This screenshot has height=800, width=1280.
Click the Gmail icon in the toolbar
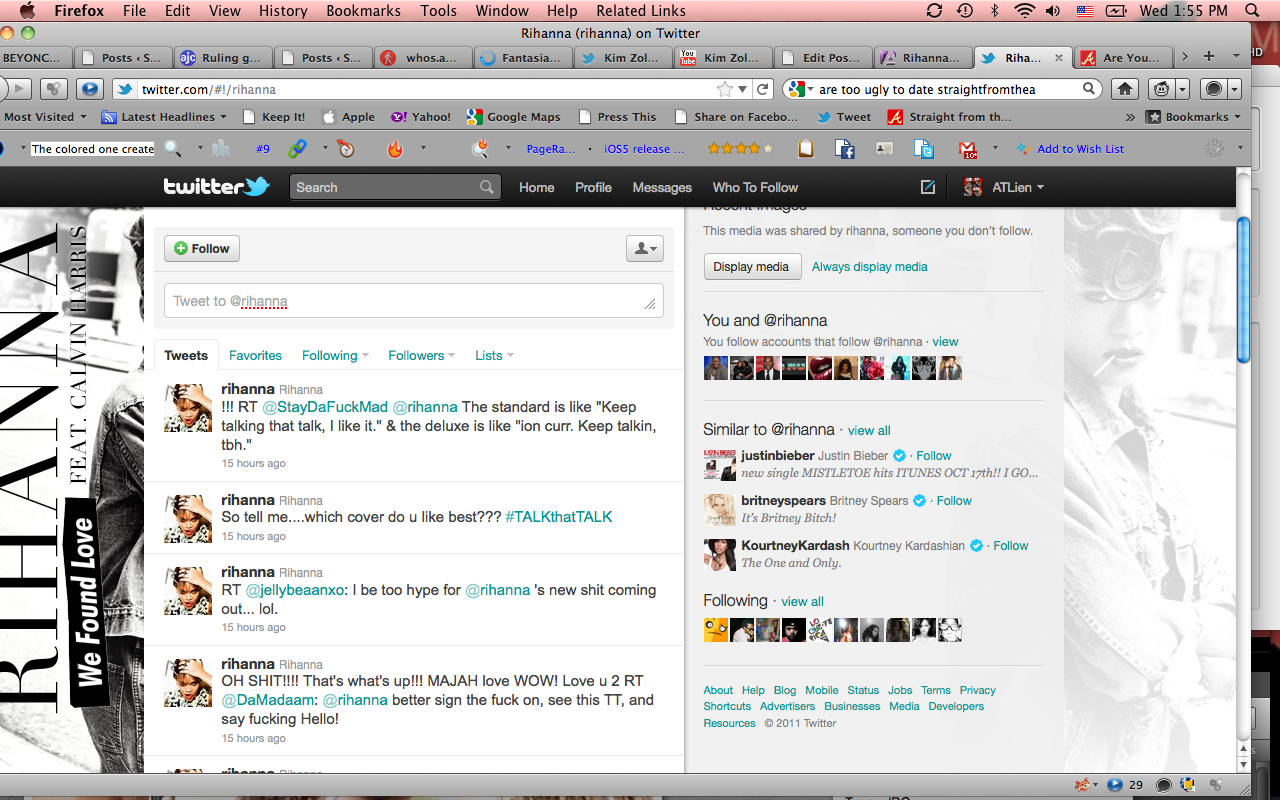point(968,149)
